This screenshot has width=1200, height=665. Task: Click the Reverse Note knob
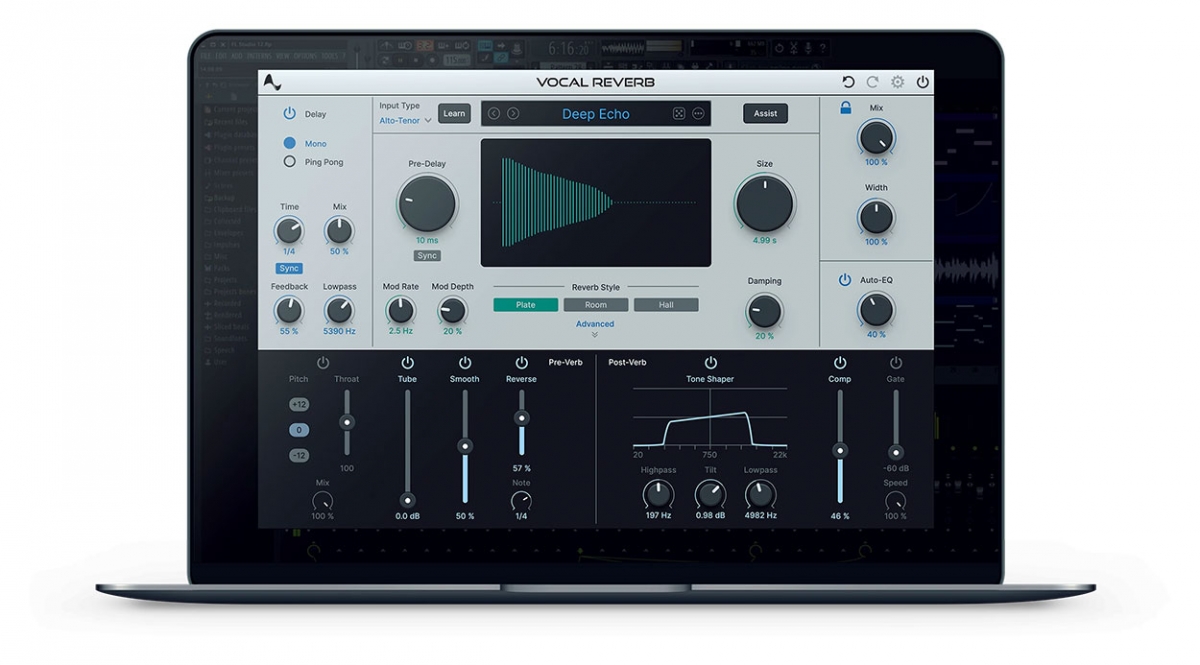click(521, 501)
